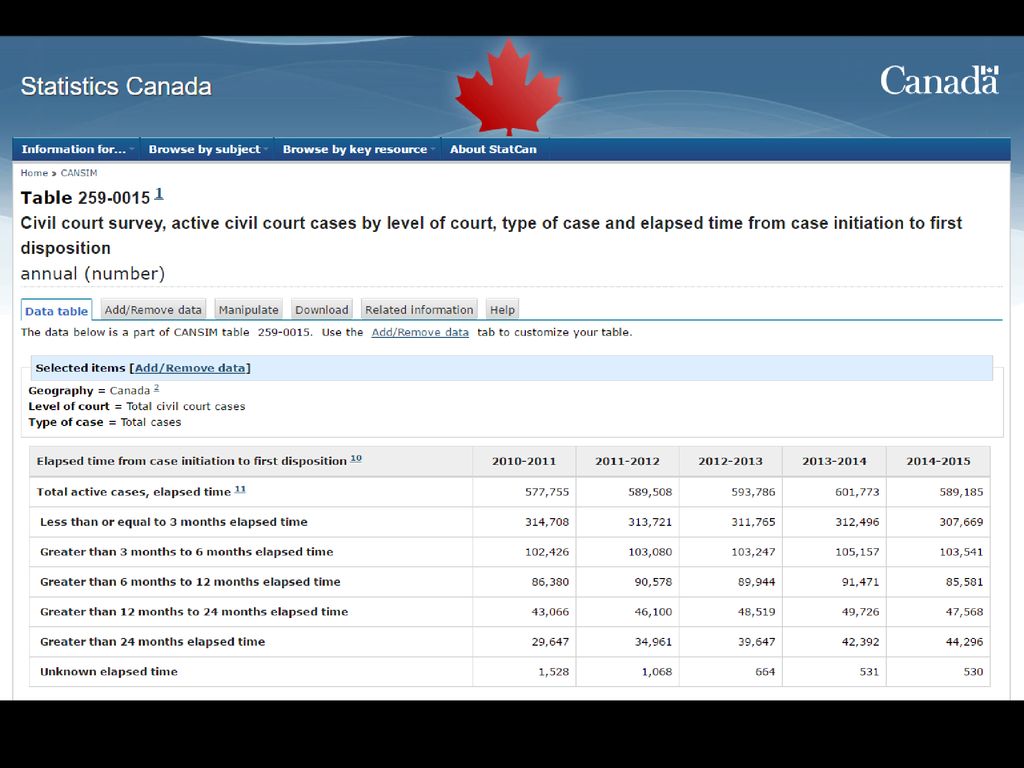Open footnote 1 next to Table 259-0015
The width and height of the screenshot is (1024, 768).
pos(159,194)
